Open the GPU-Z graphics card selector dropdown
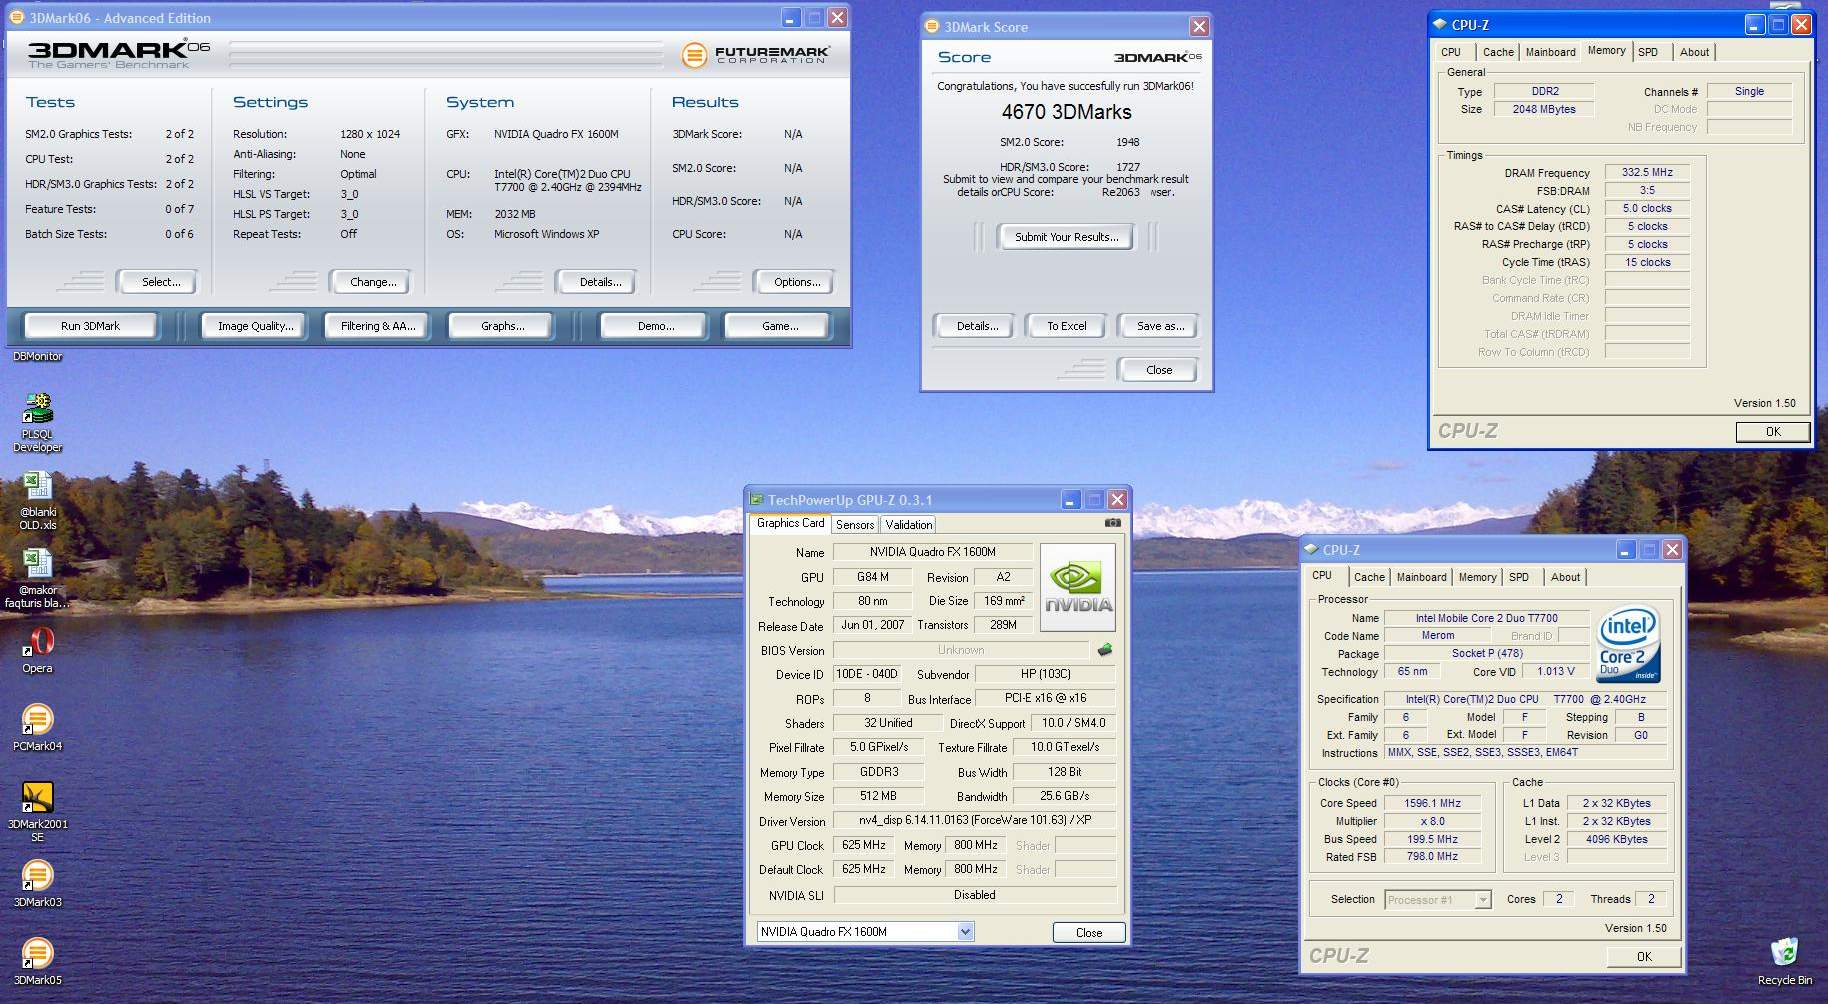Viewport: 1828px width, 1004px height. pyautogui.click(x=965, y=932)
